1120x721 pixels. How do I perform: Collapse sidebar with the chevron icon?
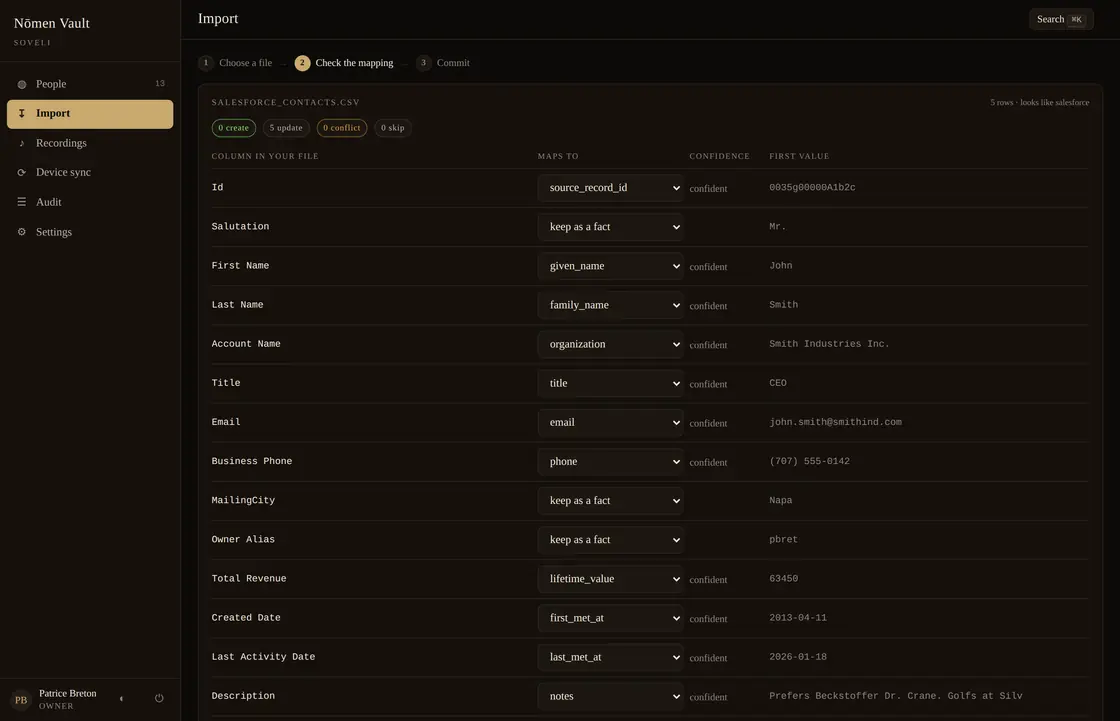(x=121, y=699)
